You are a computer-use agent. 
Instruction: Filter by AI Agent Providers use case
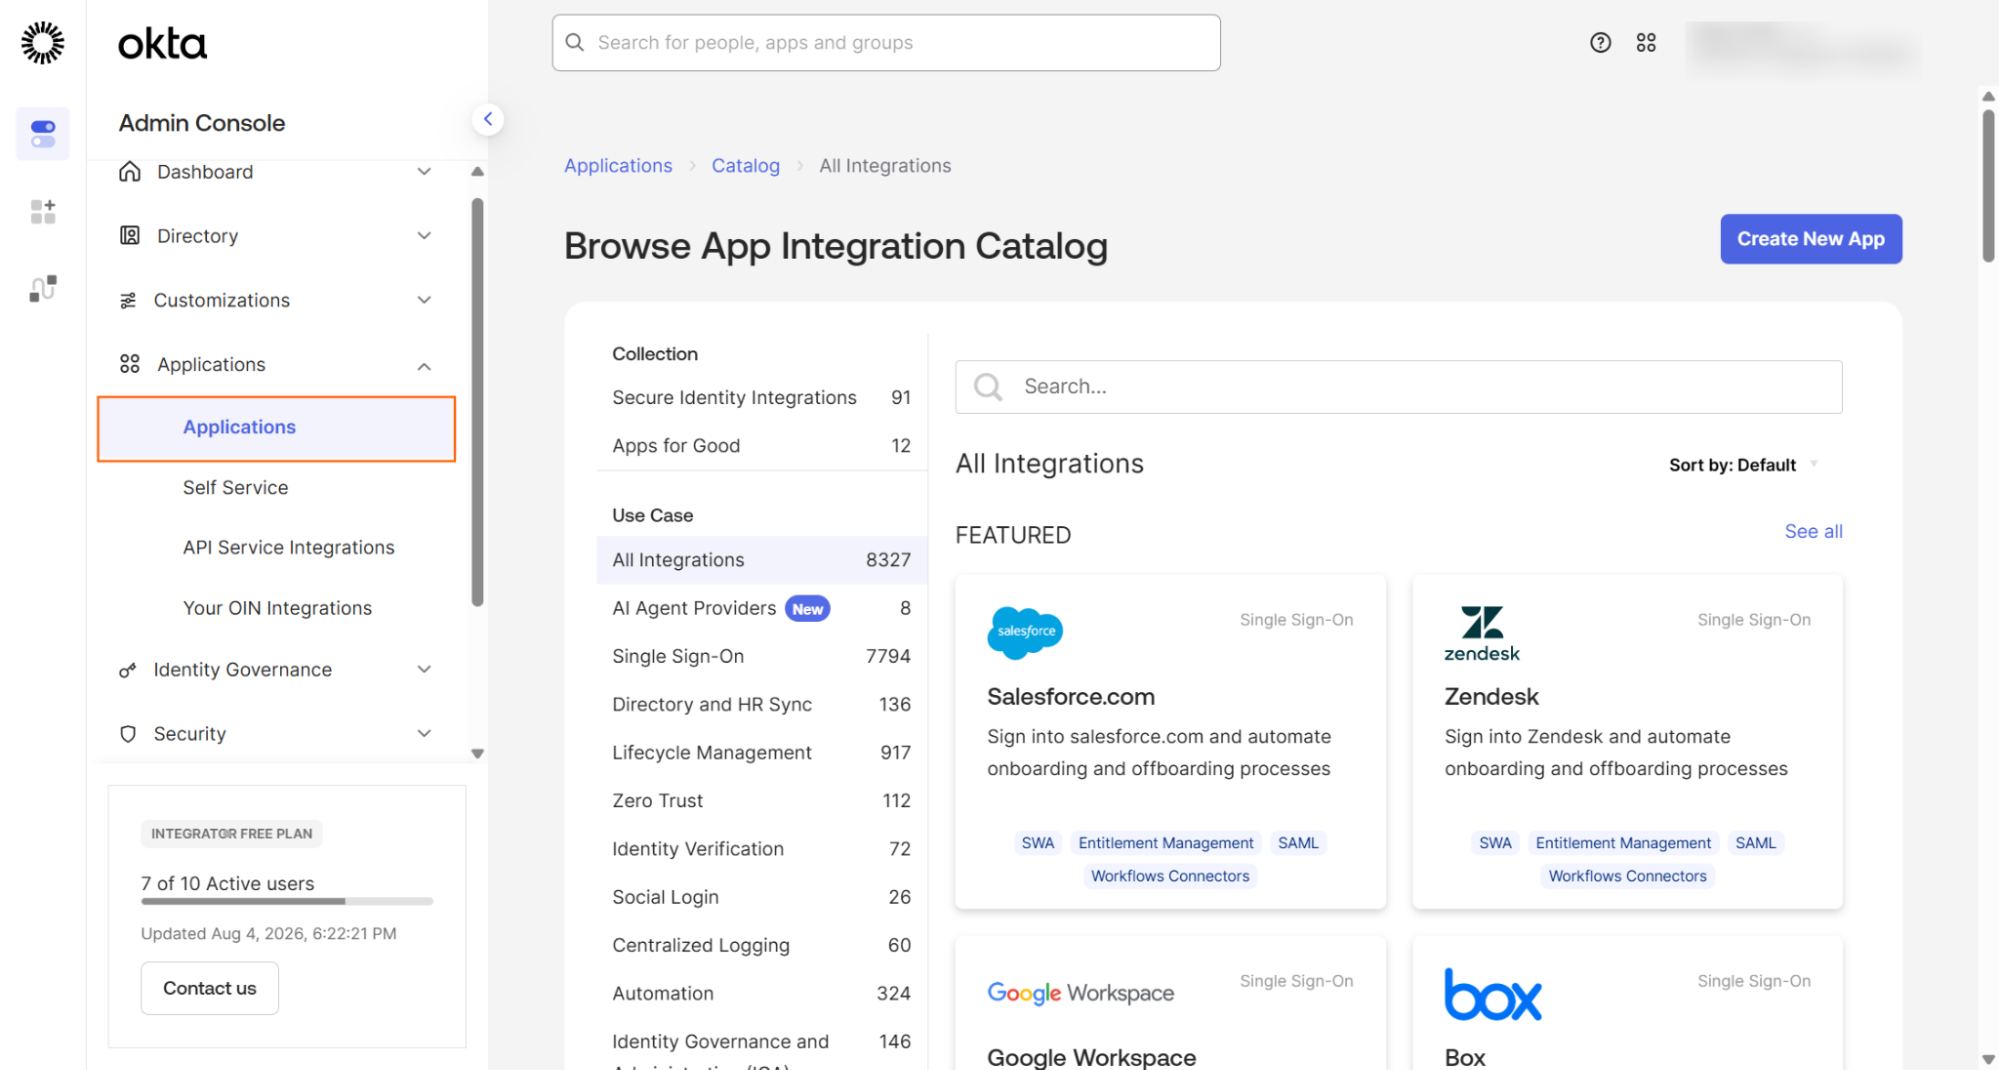pyautogui.click(x=761, y=608)
